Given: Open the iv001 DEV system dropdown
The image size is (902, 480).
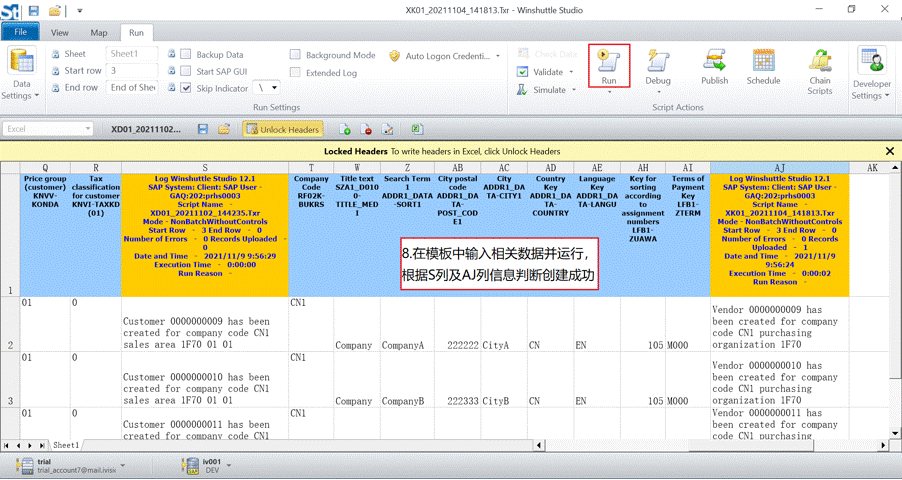Looking at the screenshot, I should pos(229,465).
